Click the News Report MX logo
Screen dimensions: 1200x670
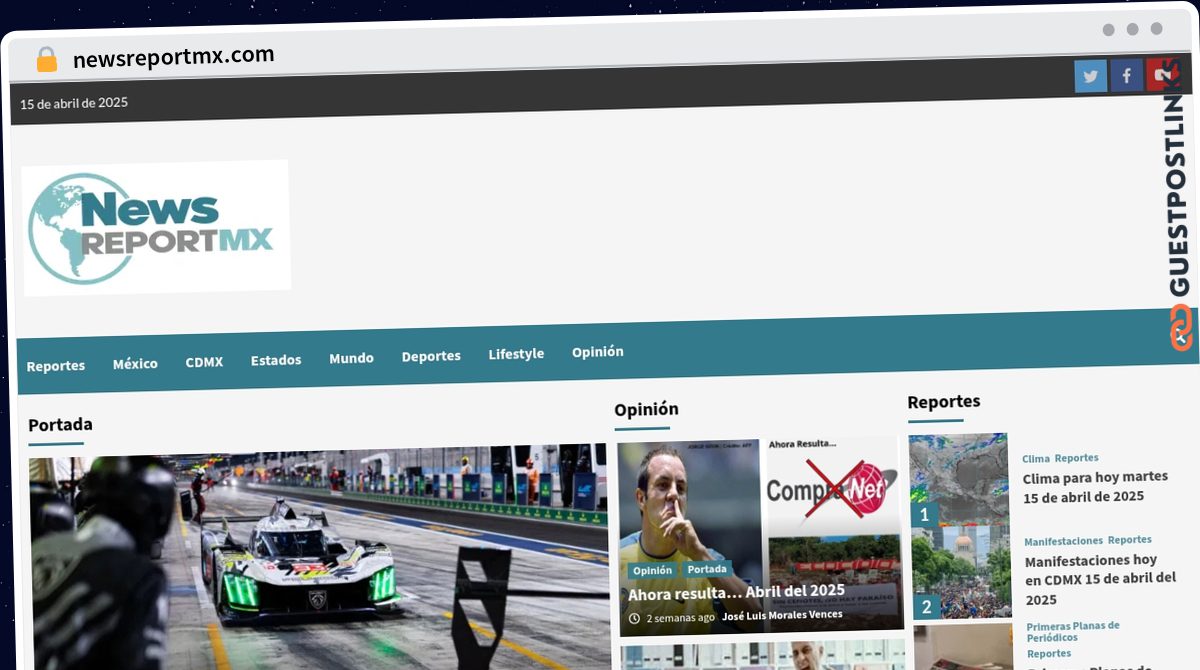point(156,227)
